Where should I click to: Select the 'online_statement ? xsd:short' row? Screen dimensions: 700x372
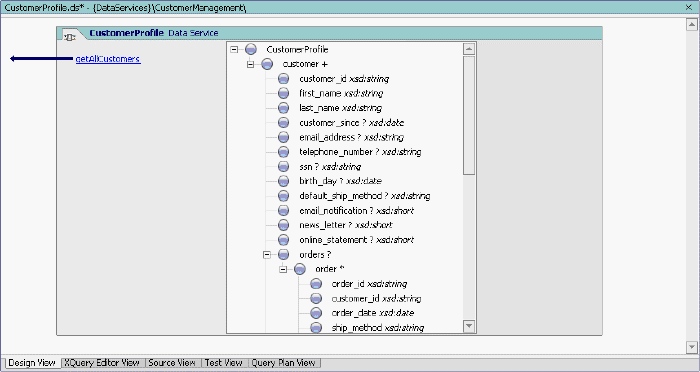tap(356, 240)
